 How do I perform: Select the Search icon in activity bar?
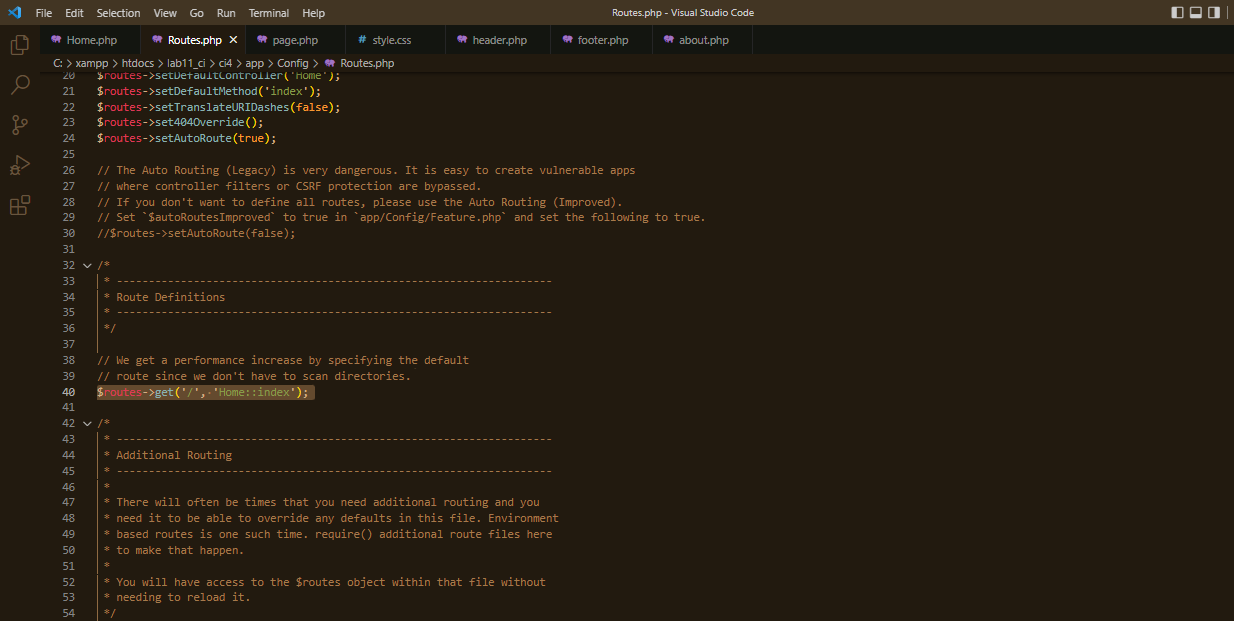(19, 85)
